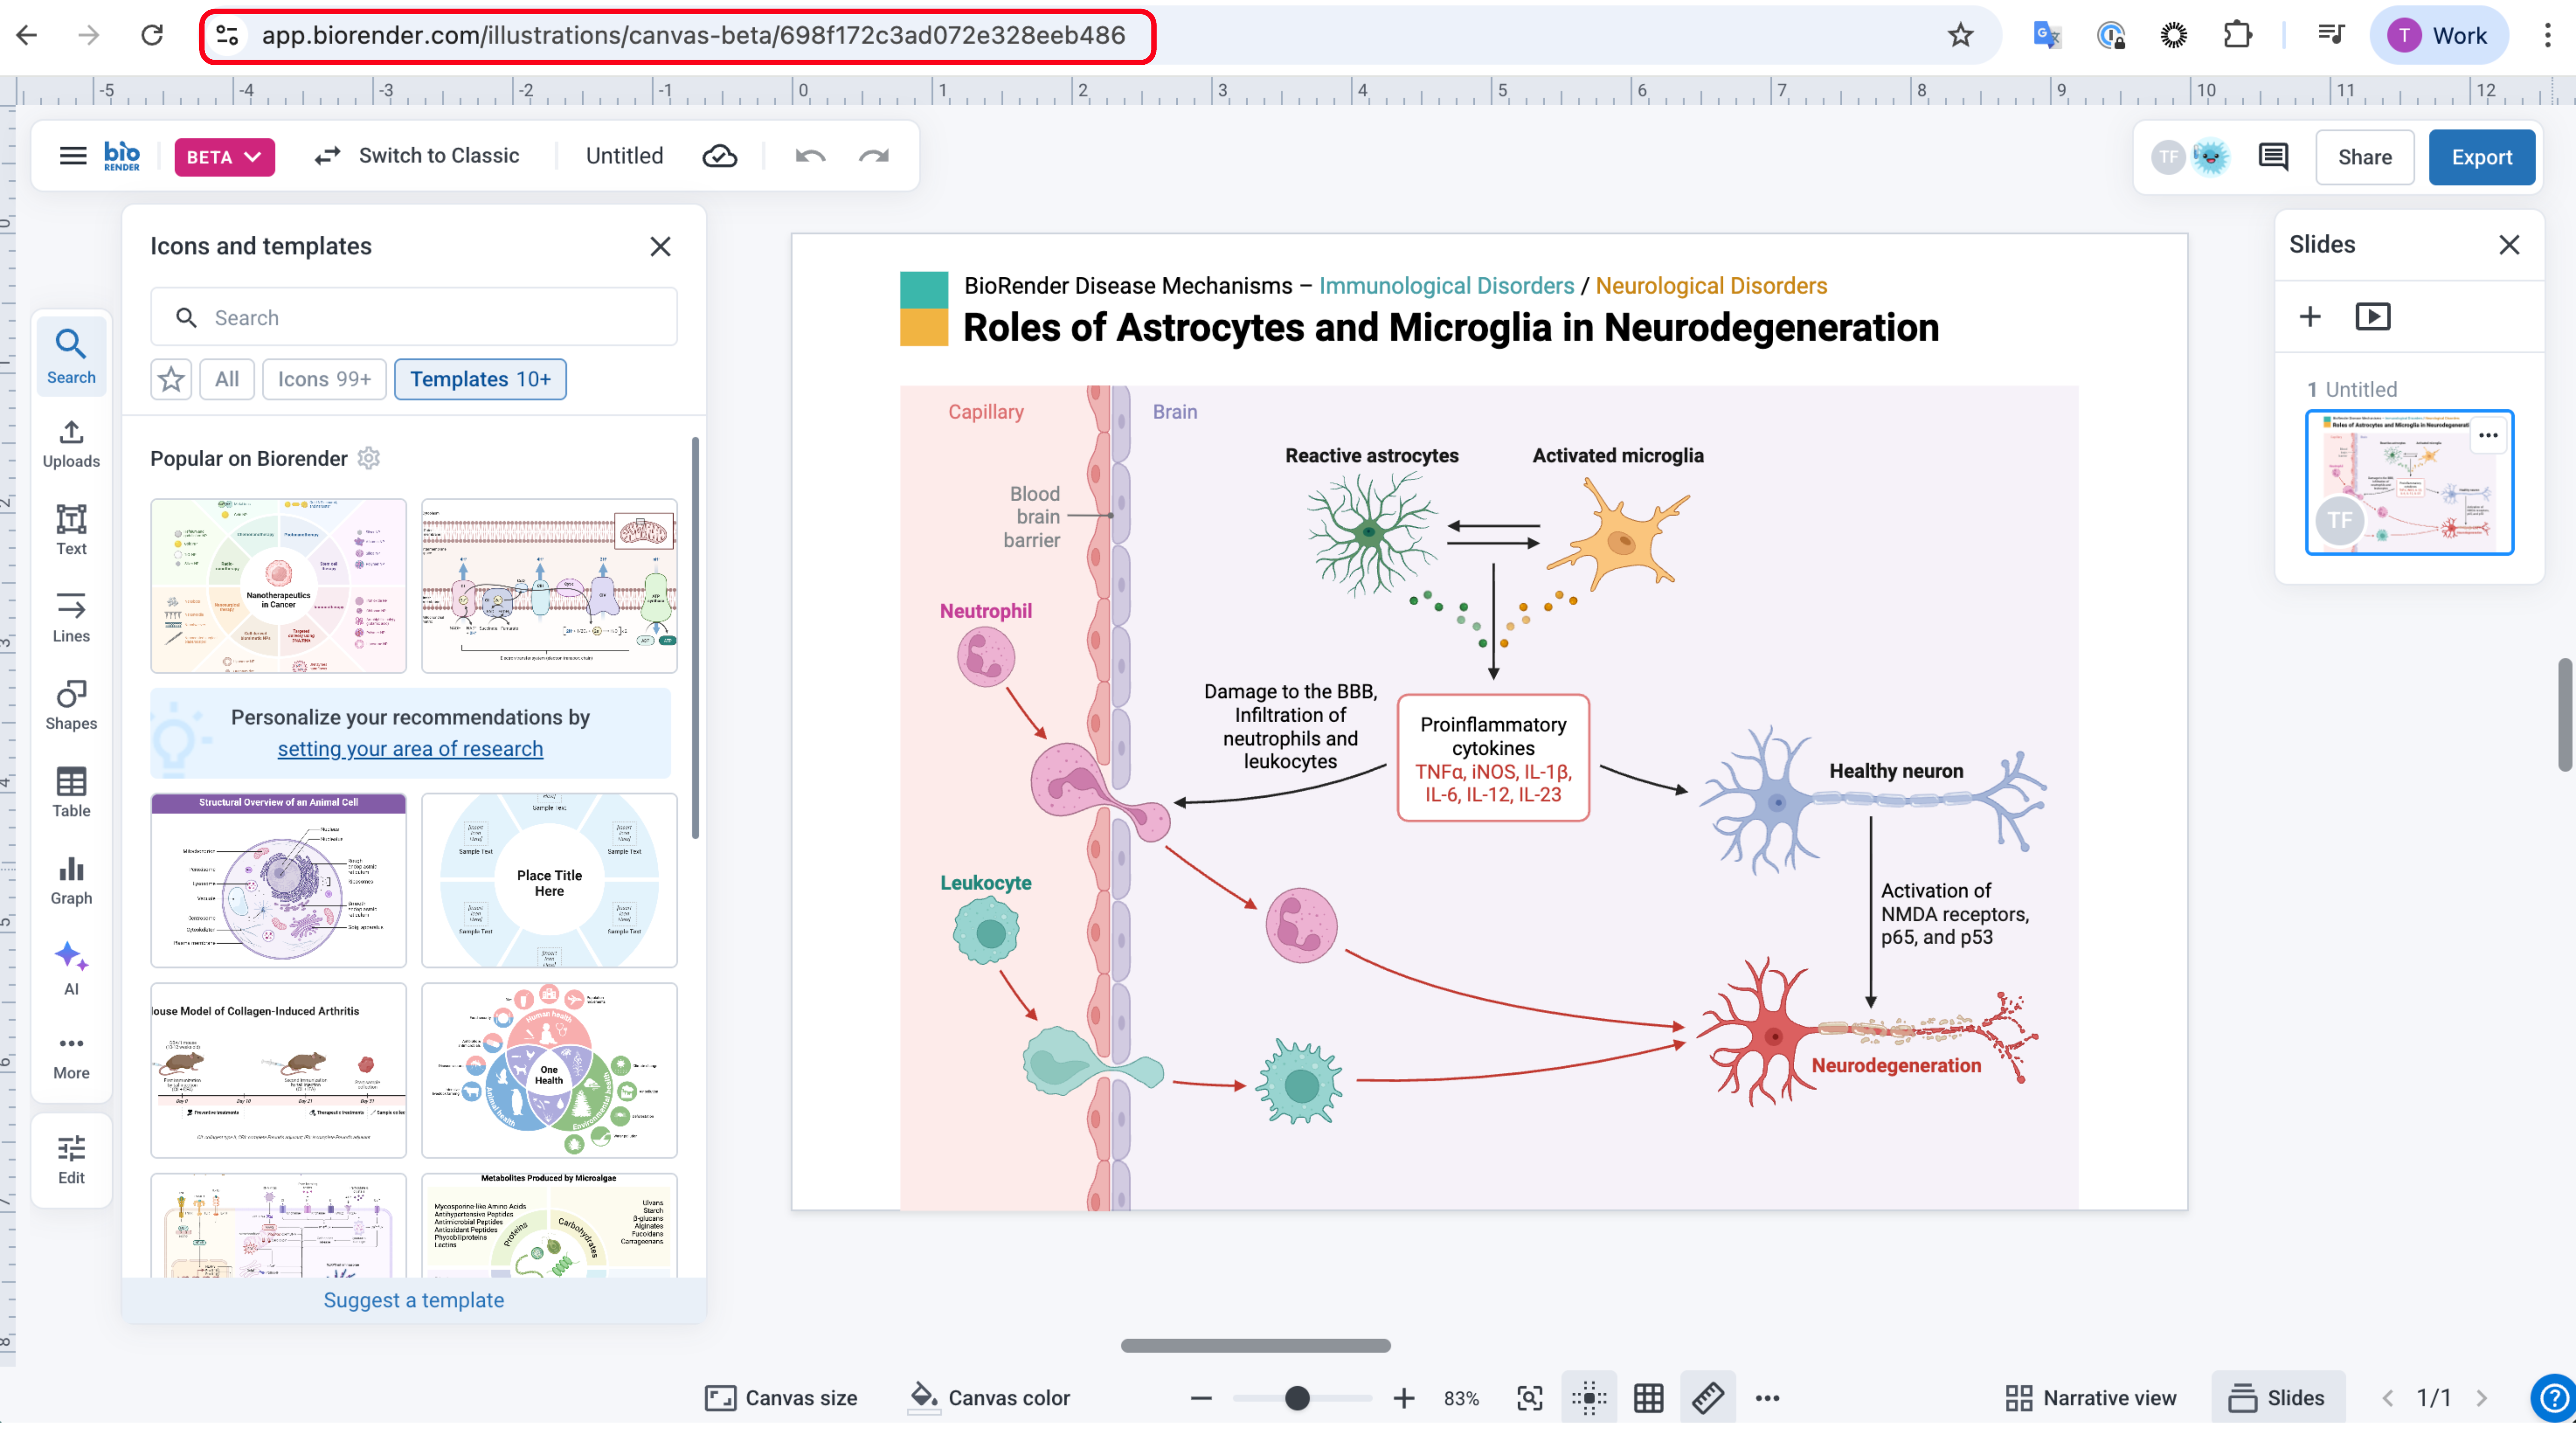Open setting your area of research link
Screen dimensions: 2576x1446
410,748
